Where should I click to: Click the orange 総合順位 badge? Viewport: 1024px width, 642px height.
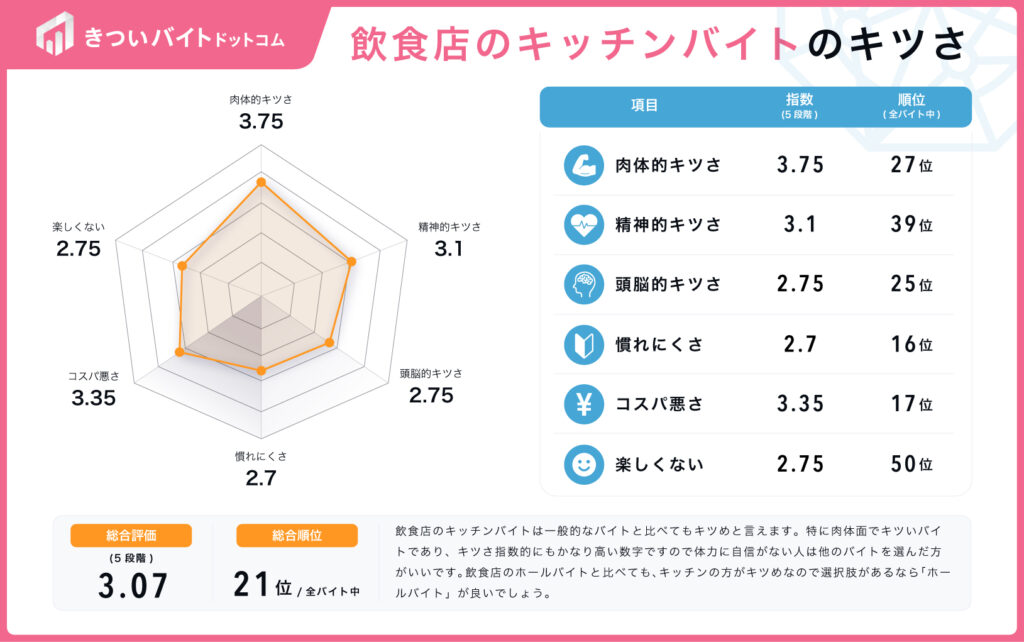pyautogui.click(x=296, y=536)
